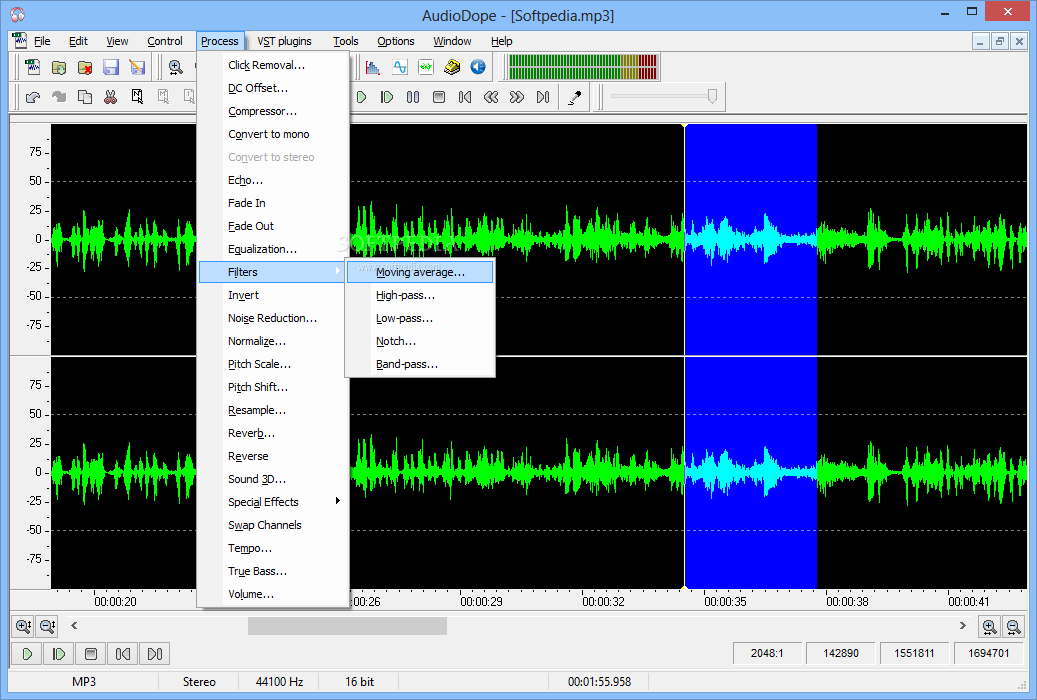Open the View menu
The width and height of the screenshot is (1037, 700).
(117, 41)
